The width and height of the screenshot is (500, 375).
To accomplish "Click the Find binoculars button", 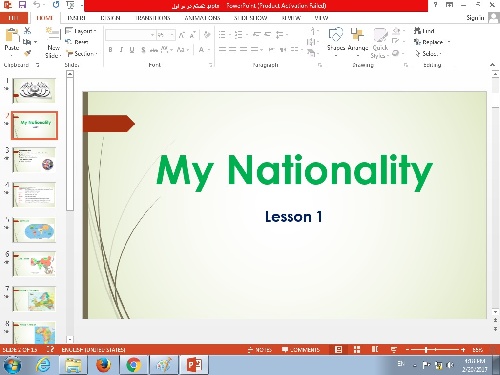I will pyautogui.click(x=424, y=31).
